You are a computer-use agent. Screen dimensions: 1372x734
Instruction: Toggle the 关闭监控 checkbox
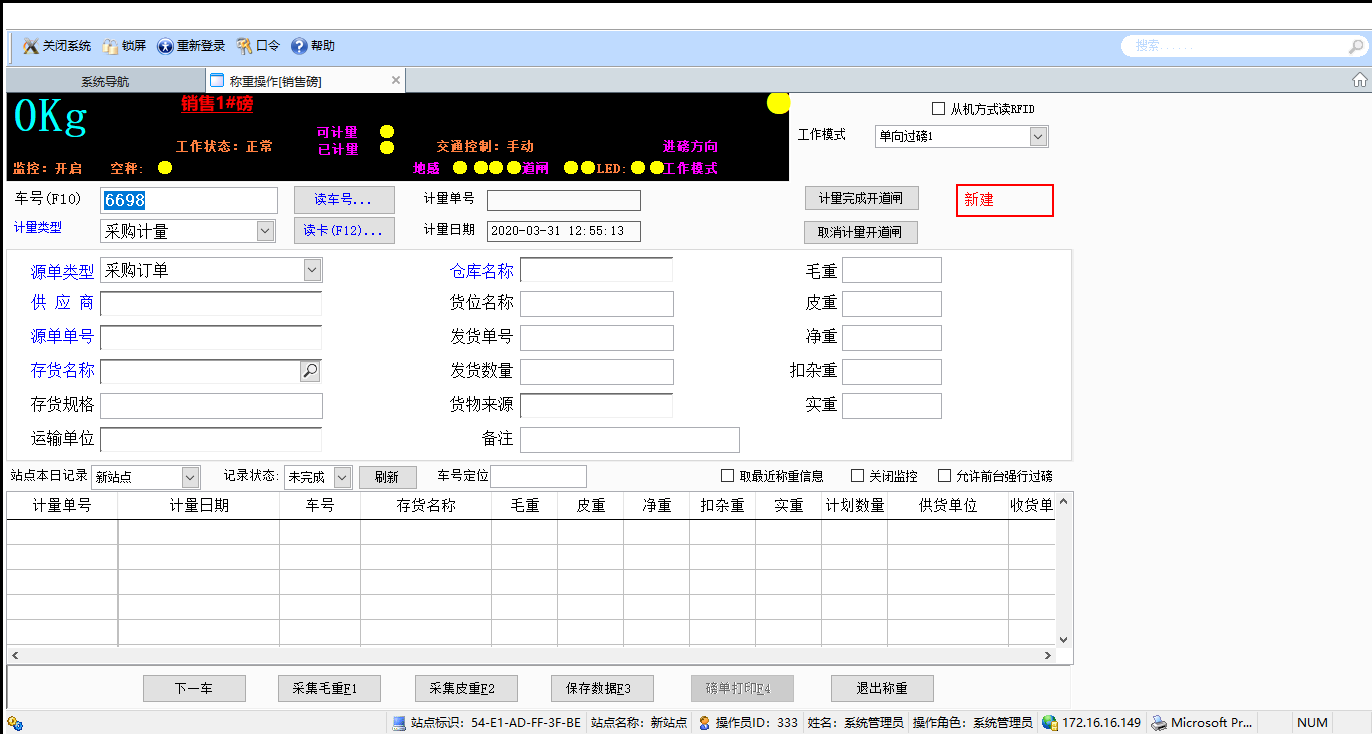pyautogui.click(x=857, y=476)
